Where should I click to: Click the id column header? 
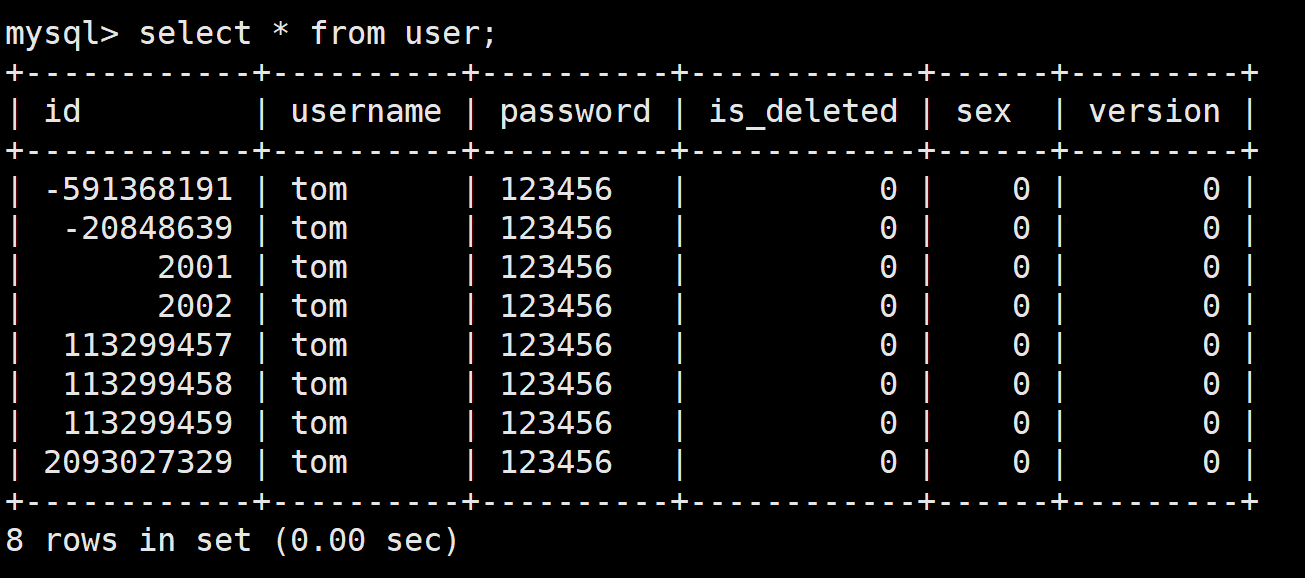pos(62,111)
